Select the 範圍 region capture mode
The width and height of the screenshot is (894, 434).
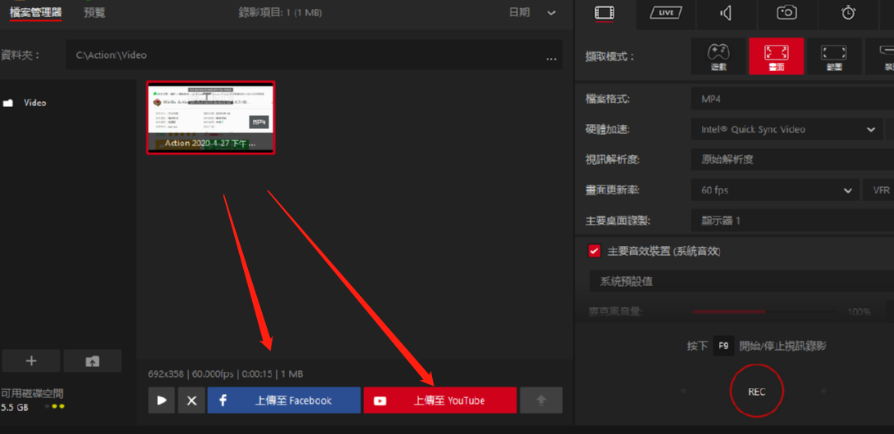point(834,56)
